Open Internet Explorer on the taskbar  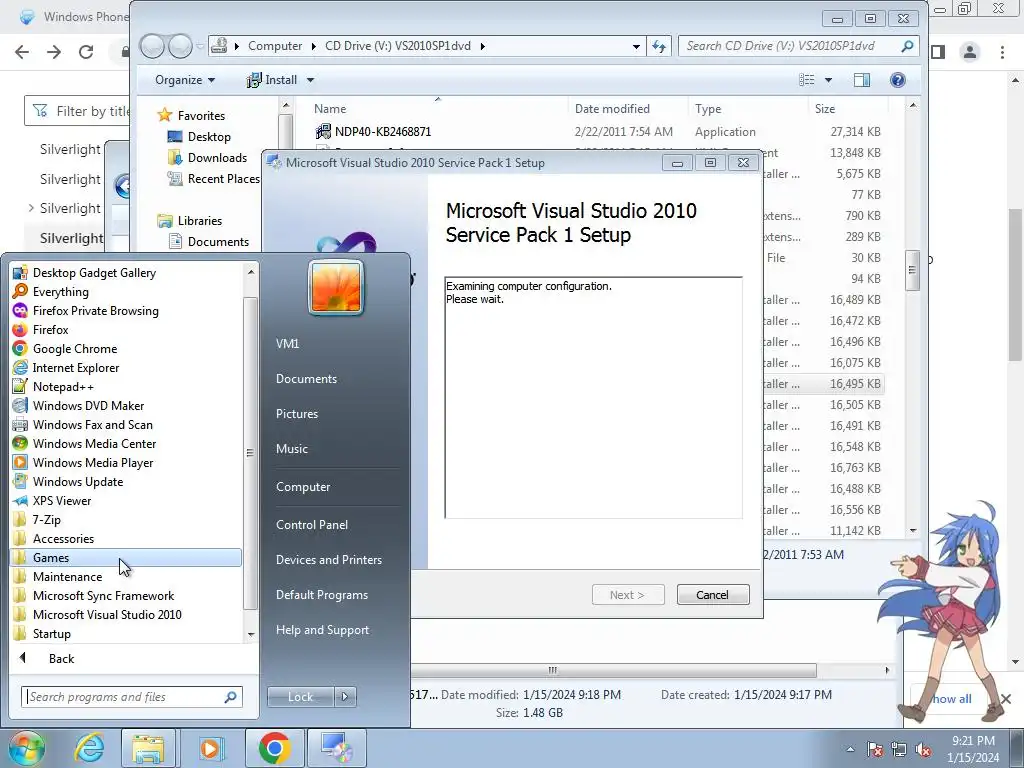click(x=89, y=748)
